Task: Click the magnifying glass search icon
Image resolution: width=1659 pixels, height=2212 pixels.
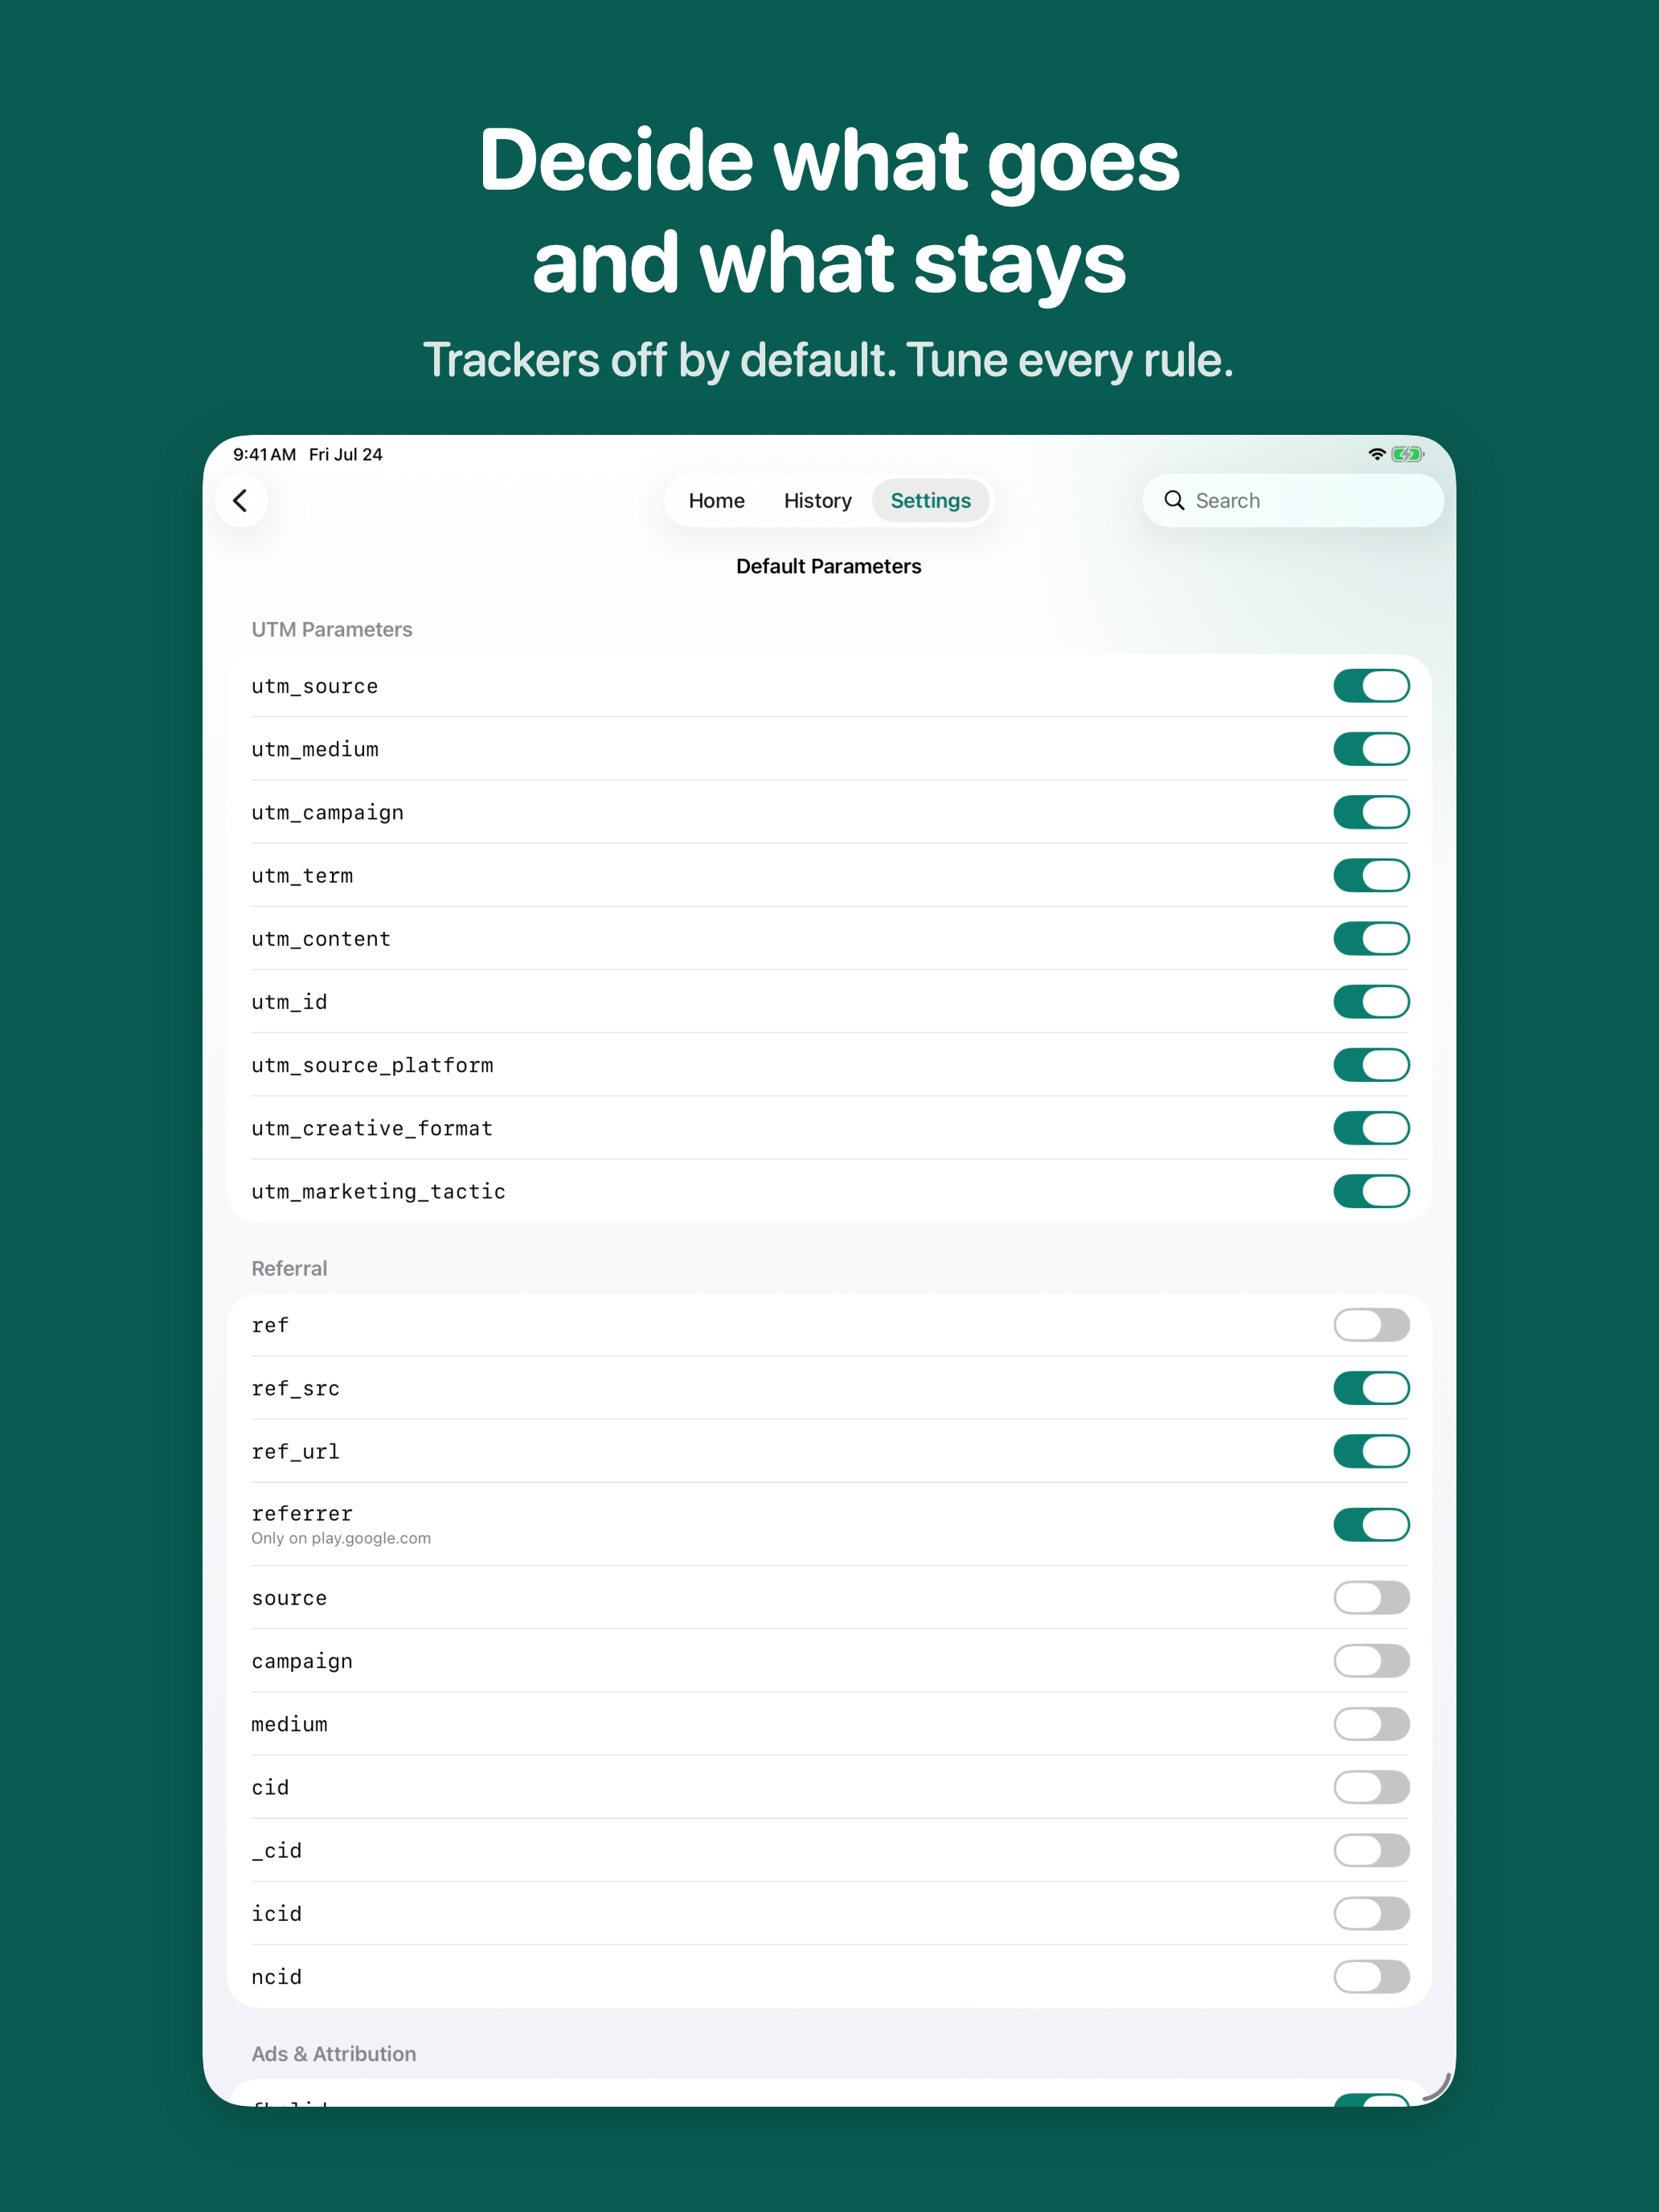Action: (x=1174, y=500)
